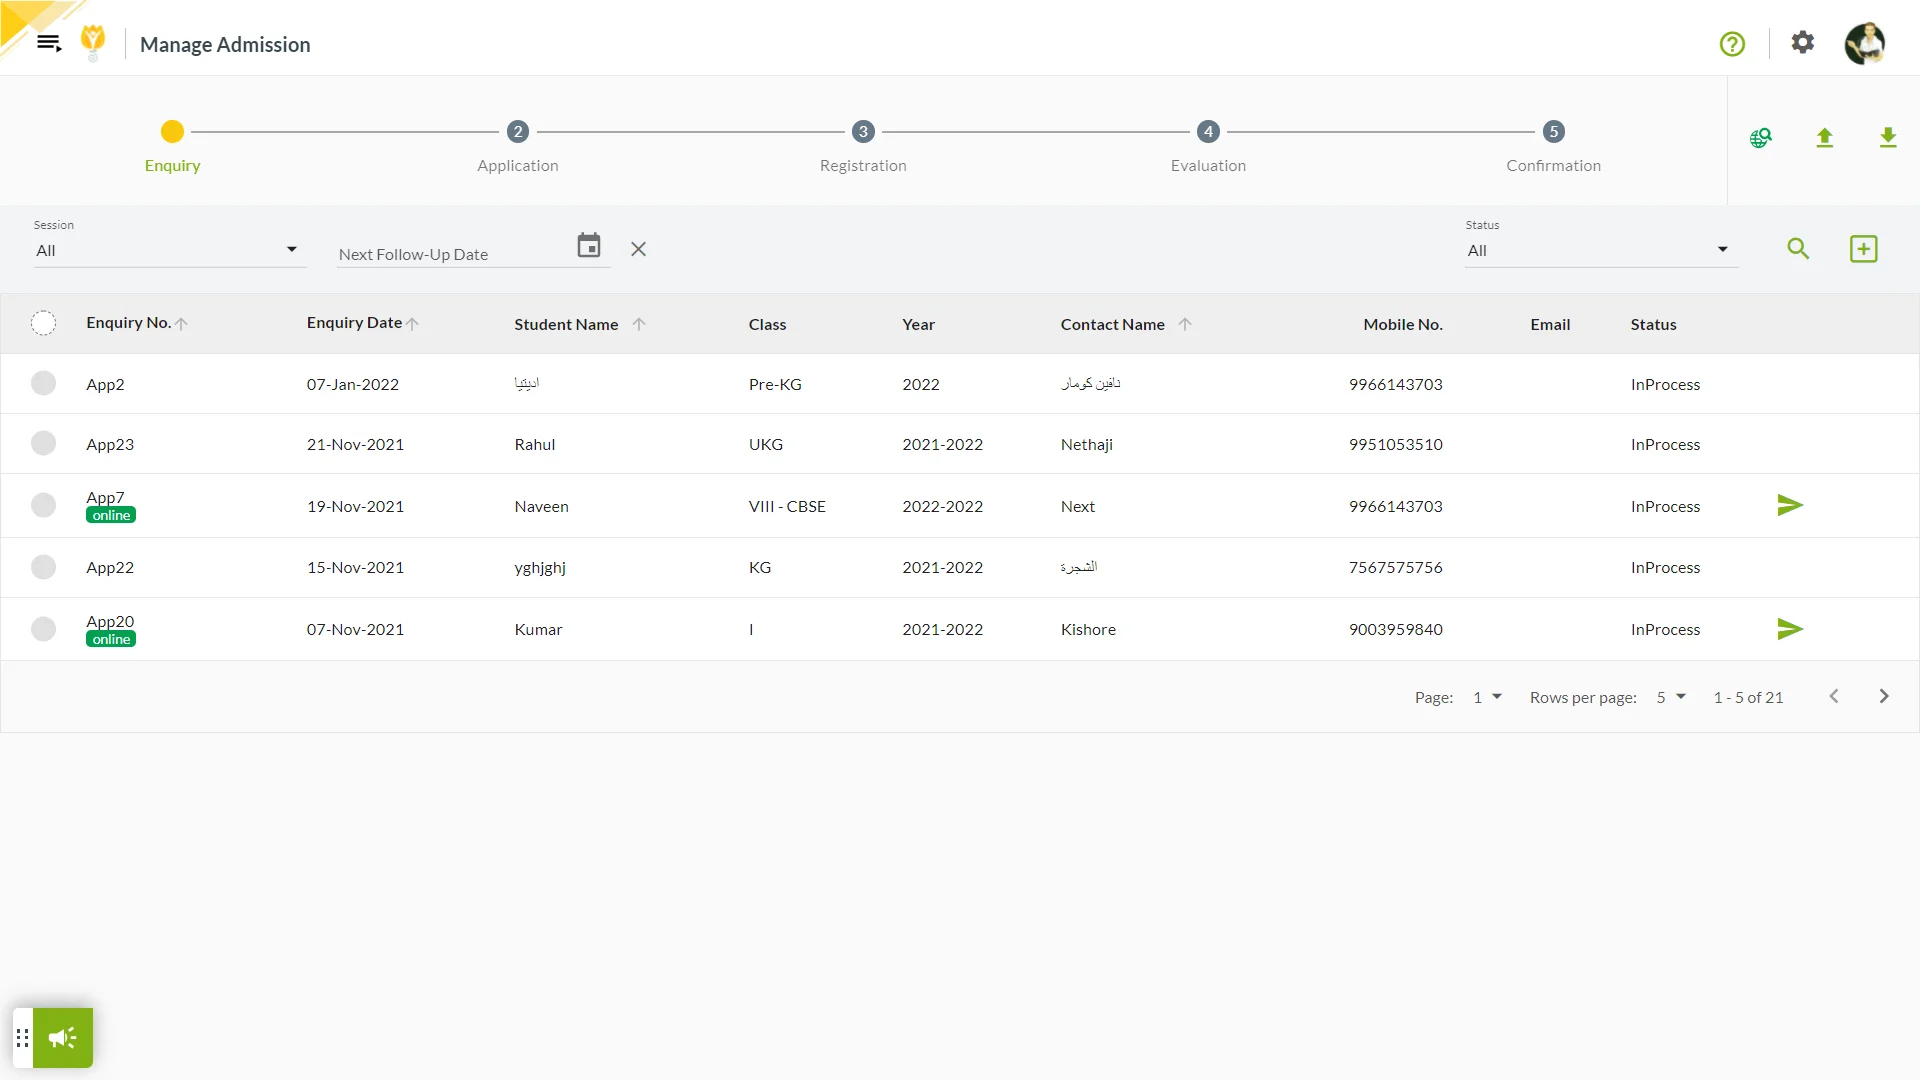Viewport: 1920px width, 1080px height.
Task: Click student name Rahul
Action: (x=534, y=444)
